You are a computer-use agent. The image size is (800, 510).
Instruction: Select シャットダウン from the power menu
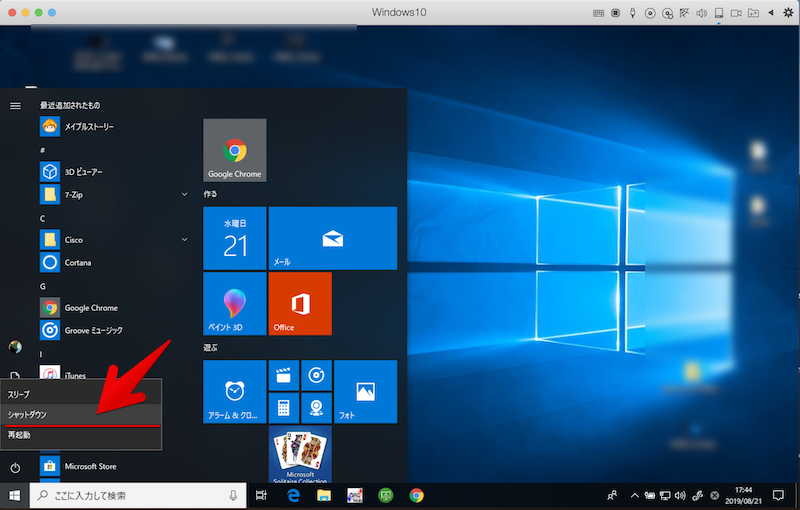28,414
